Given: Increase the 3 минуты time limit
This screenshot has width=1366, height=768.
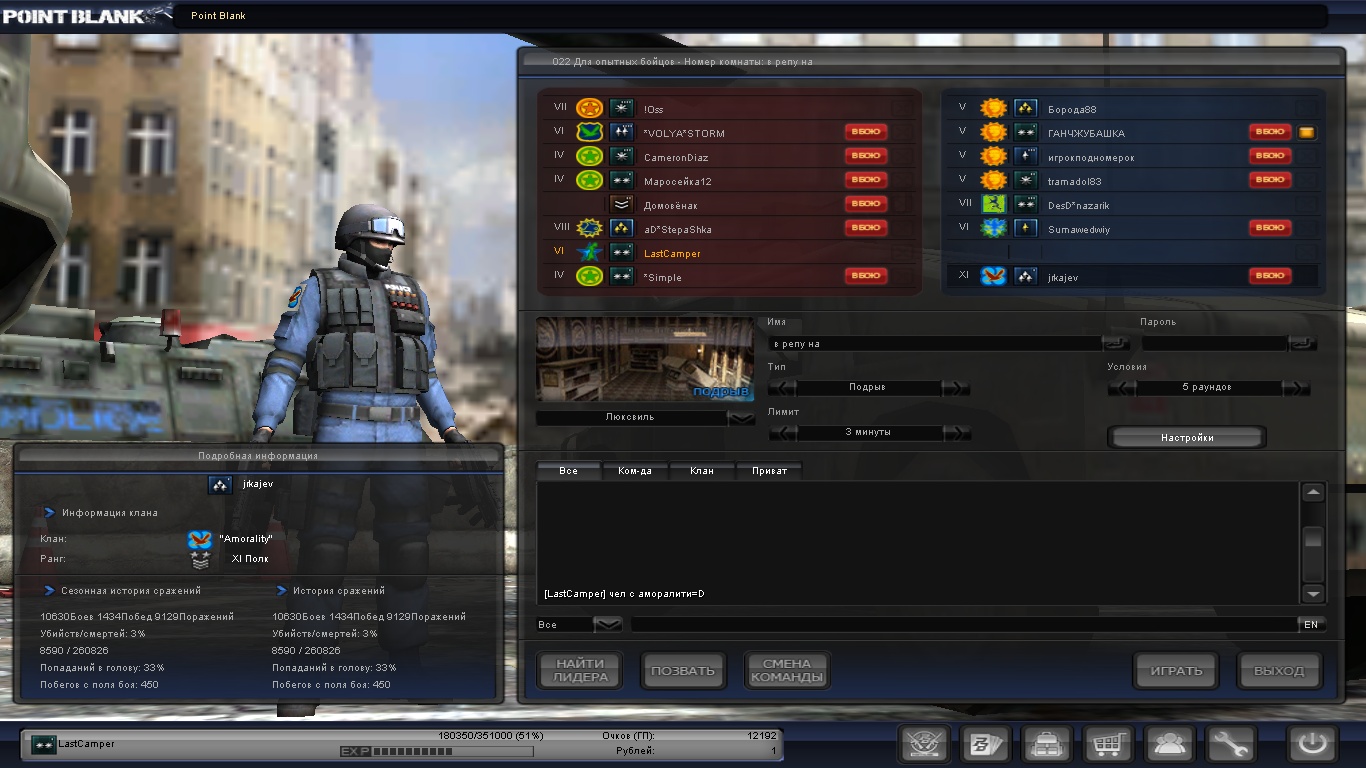Looking at the screenshot, I should [x=956, y=433].
